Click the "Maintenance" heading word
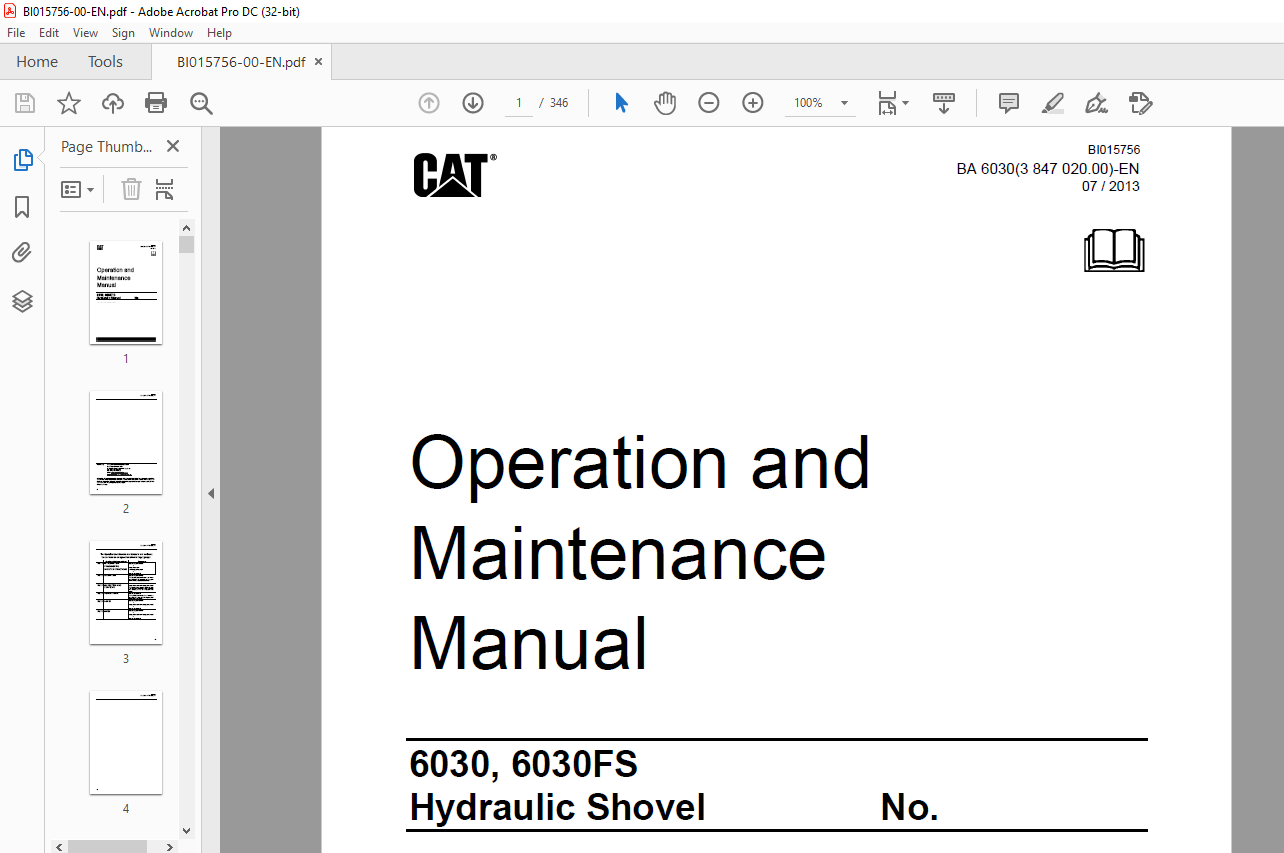 [618, 552]
